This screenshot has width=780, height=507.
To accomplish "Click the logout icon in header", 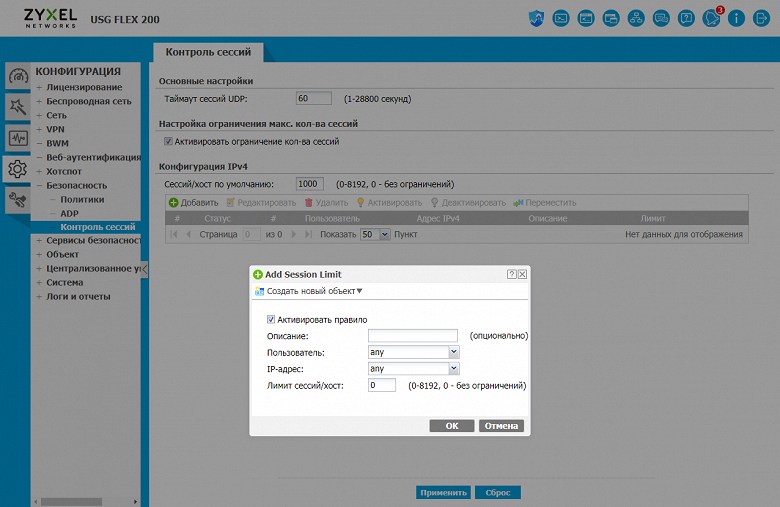I will pos(761,19).
